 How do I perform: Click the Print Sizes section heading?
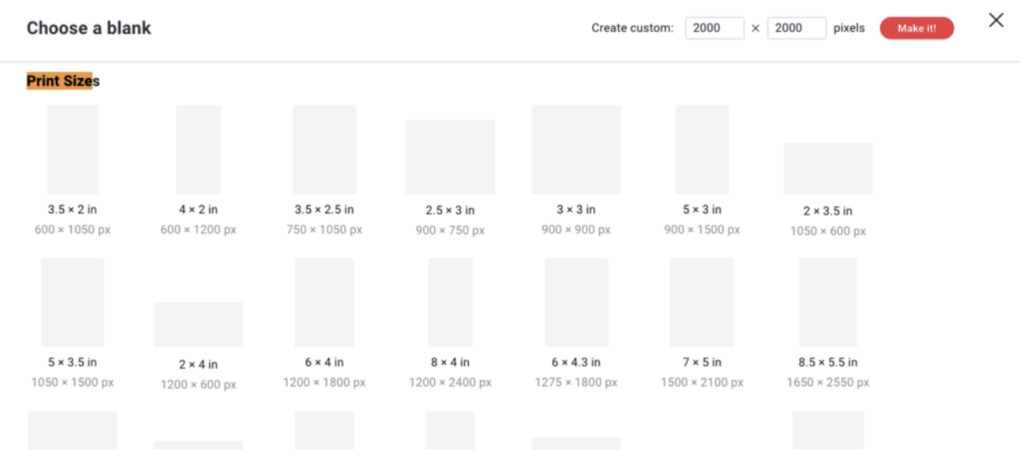point(63,81)
